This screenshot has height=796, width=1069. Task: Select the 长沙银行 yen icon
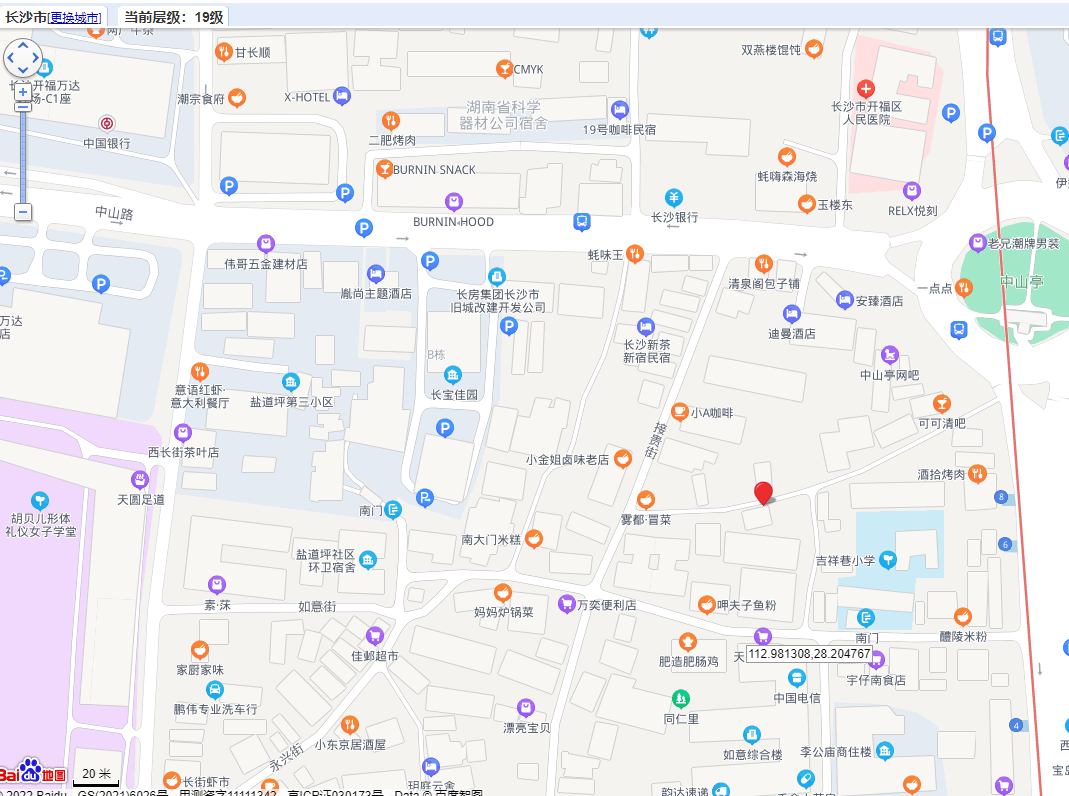[x=674, y=197]
